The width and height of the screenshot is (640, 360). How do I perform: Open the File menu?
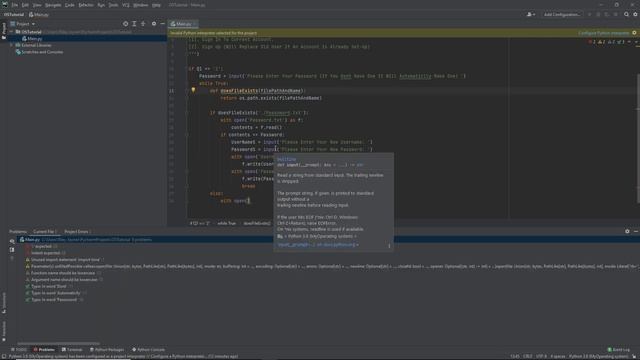point(15,5)
